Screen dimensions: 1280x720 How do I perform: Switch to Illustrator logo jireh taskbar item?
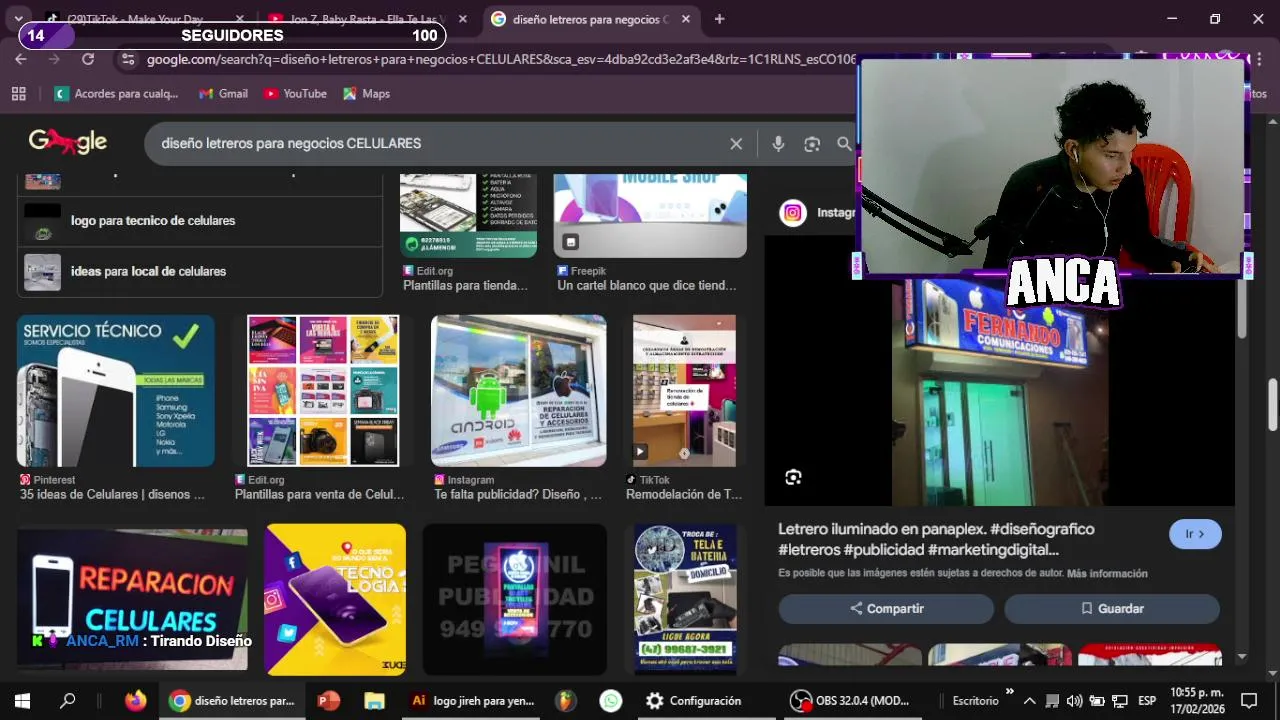tap(474, 701)
